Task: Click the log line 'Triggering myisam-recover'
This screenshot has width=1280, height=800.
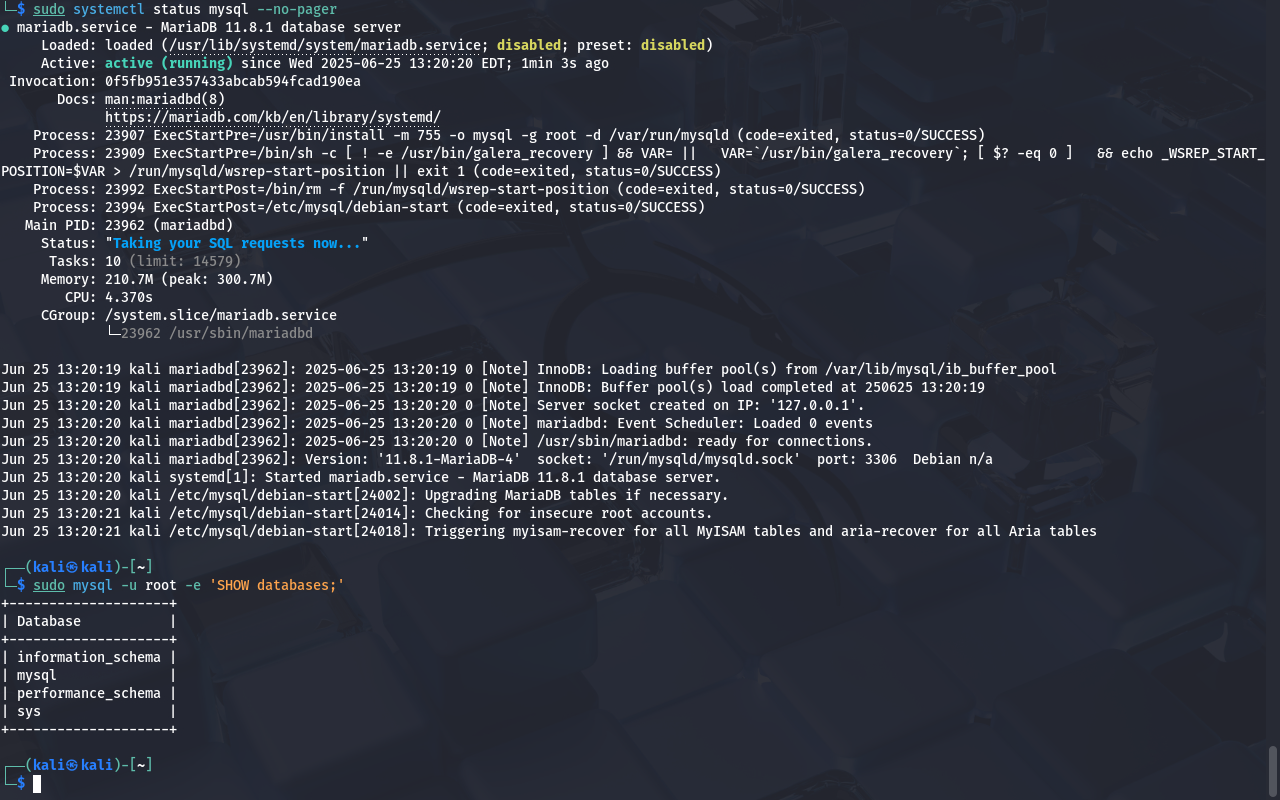Action: coord(549,531)
